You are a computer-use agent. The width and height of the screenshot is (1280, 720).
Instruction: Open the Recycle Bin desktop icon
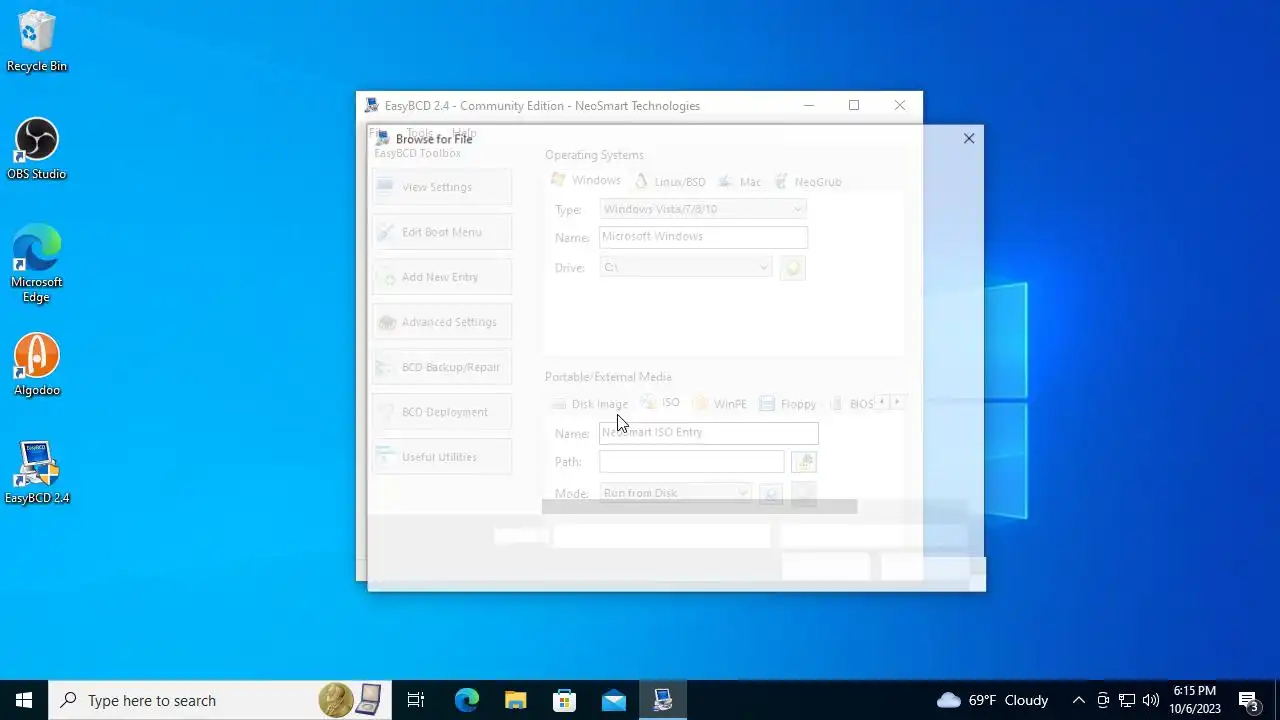click(37, 42)
